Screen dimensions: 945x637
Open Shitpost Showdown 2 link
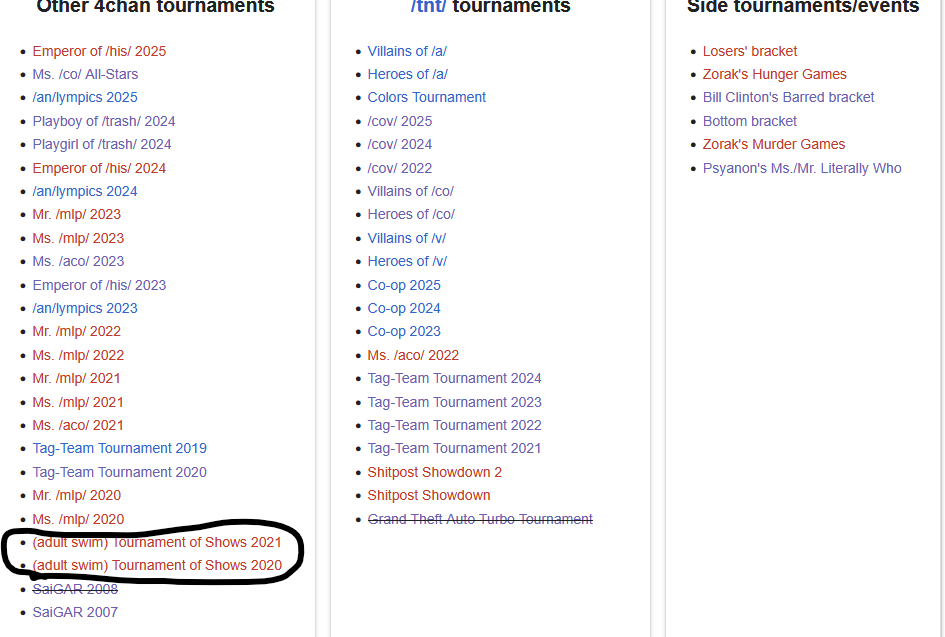coord(435,472)
